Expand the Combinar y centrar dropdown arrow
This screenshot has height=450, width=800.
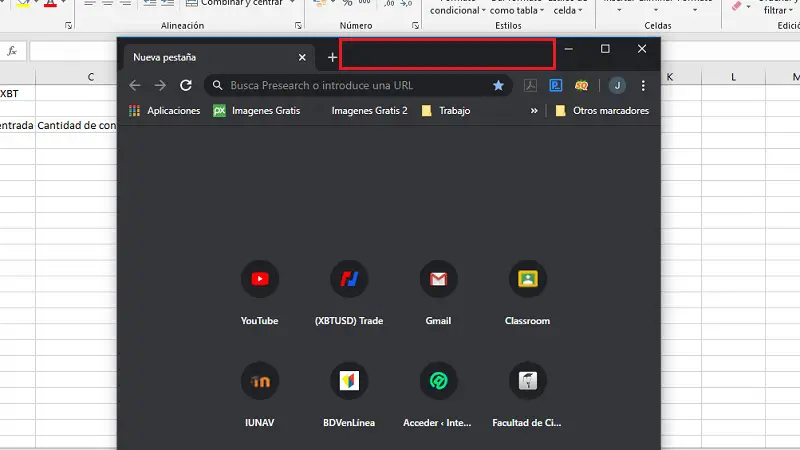(292, 3)
